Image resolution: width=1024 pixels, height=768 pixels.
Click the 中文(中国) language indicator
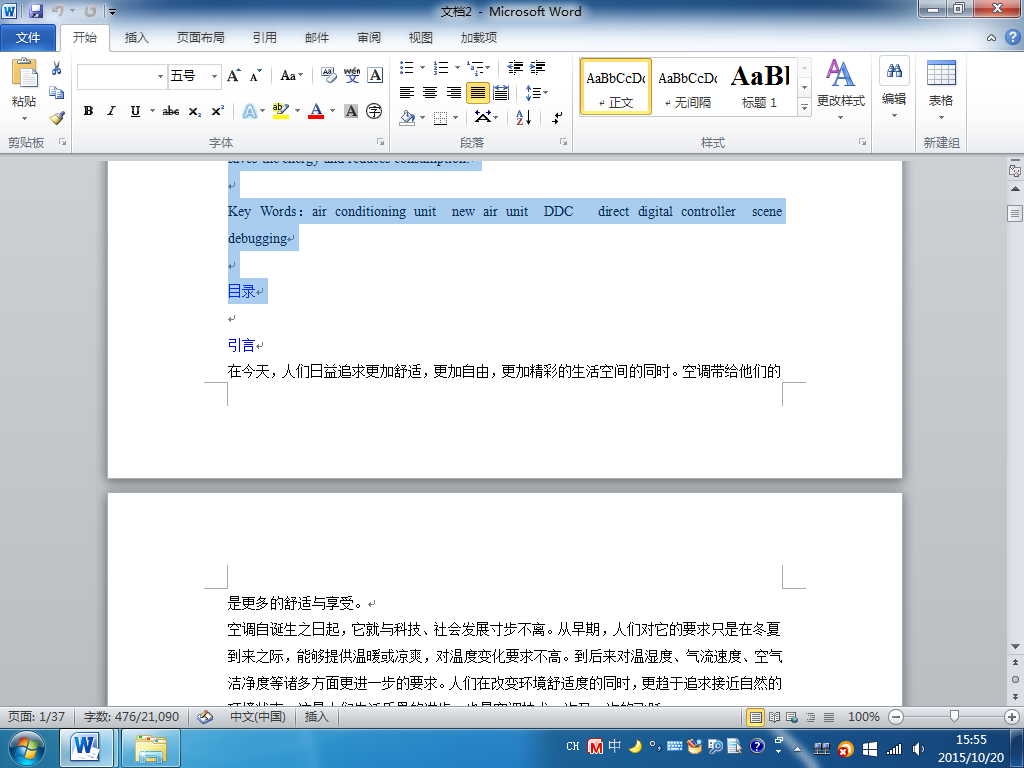tap(257, 717)
